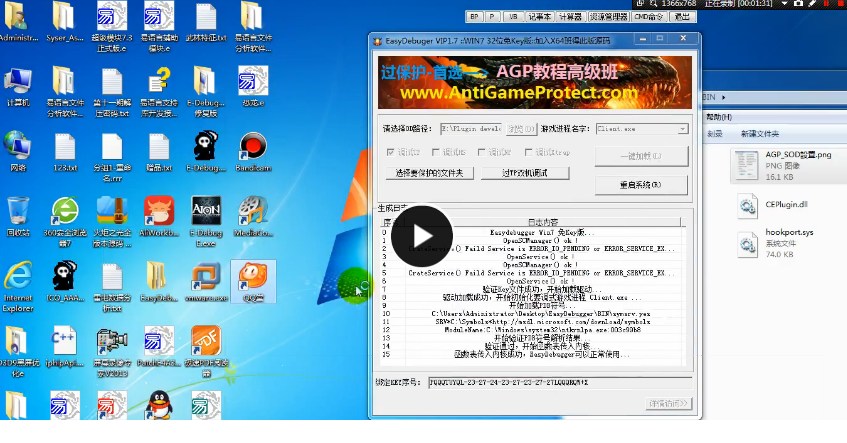Open the 雷电数据分析.txt file

[x=112, y=287]
